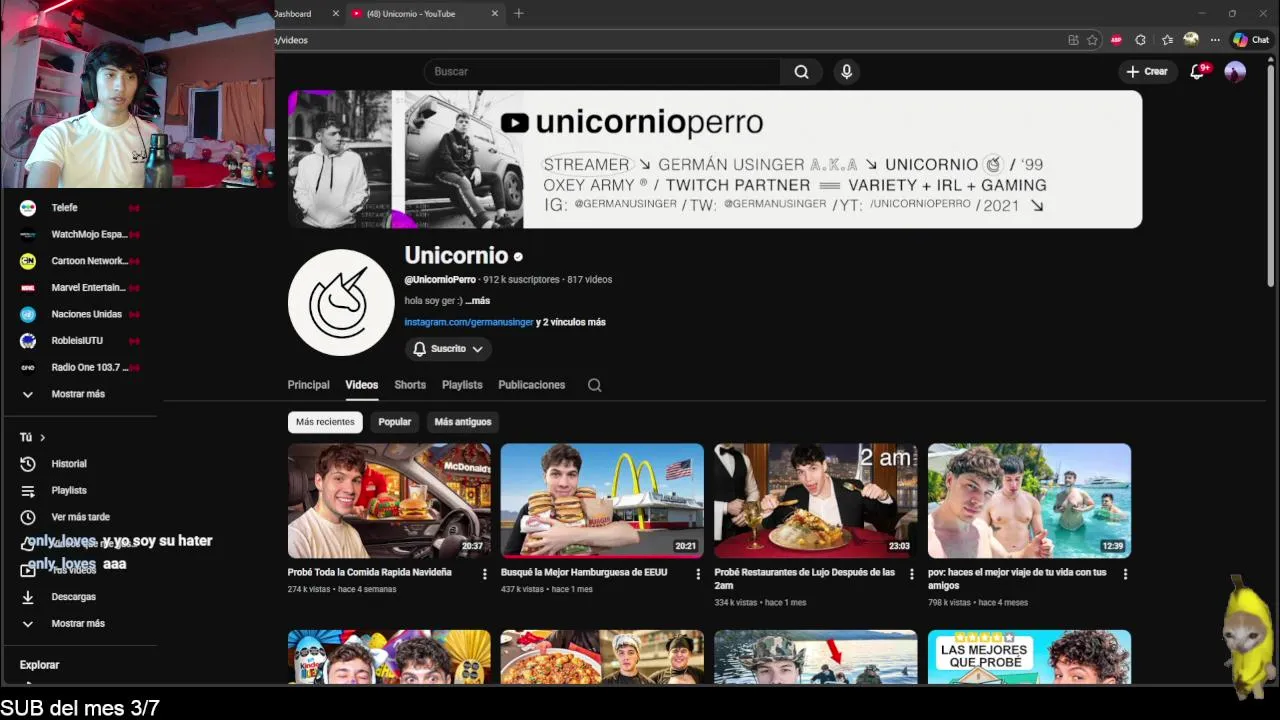Open browser settings three-dot menu
The image size is (1280, 720).
[1215, 40]
